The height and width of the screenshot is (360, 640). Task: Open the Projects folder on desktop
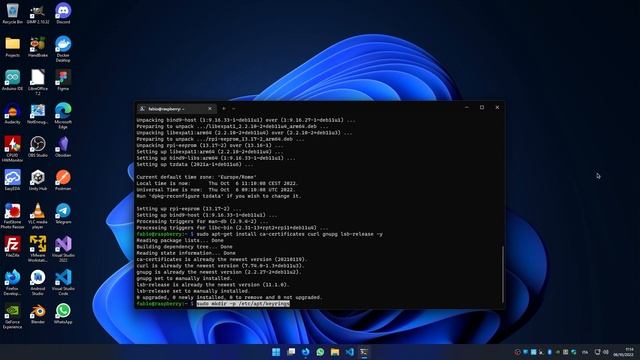[12, 47]
